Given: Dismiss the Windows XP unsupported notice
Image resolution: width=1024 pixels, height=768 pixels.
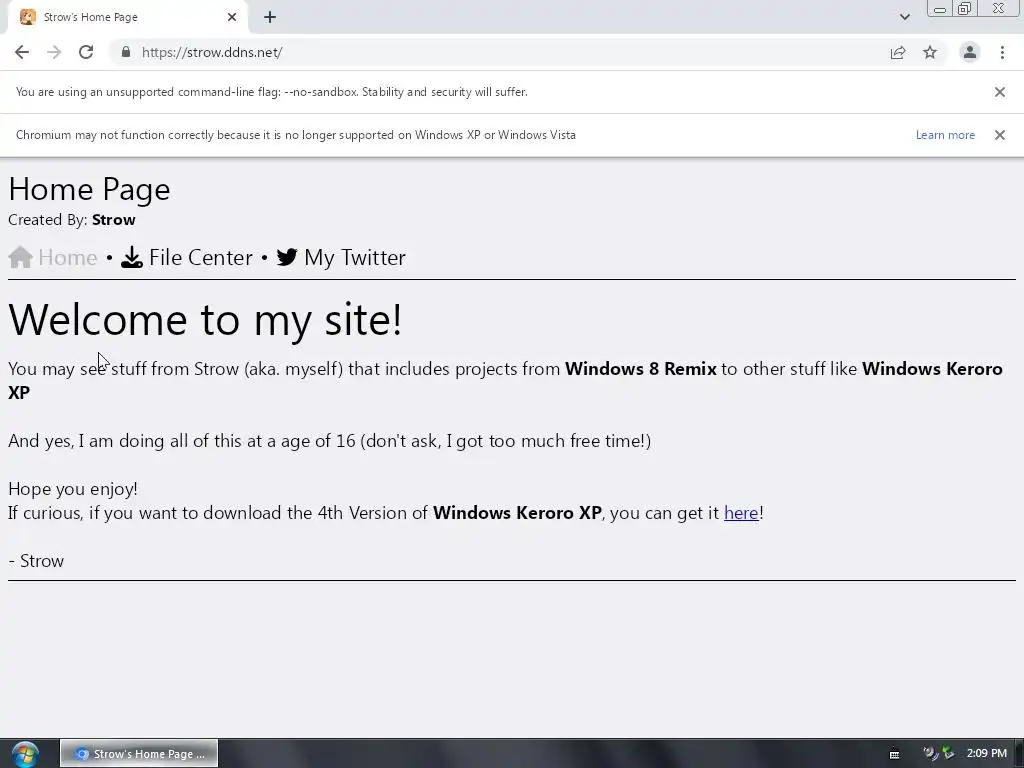Looking at the screenshot, I should coord(1000,135).
